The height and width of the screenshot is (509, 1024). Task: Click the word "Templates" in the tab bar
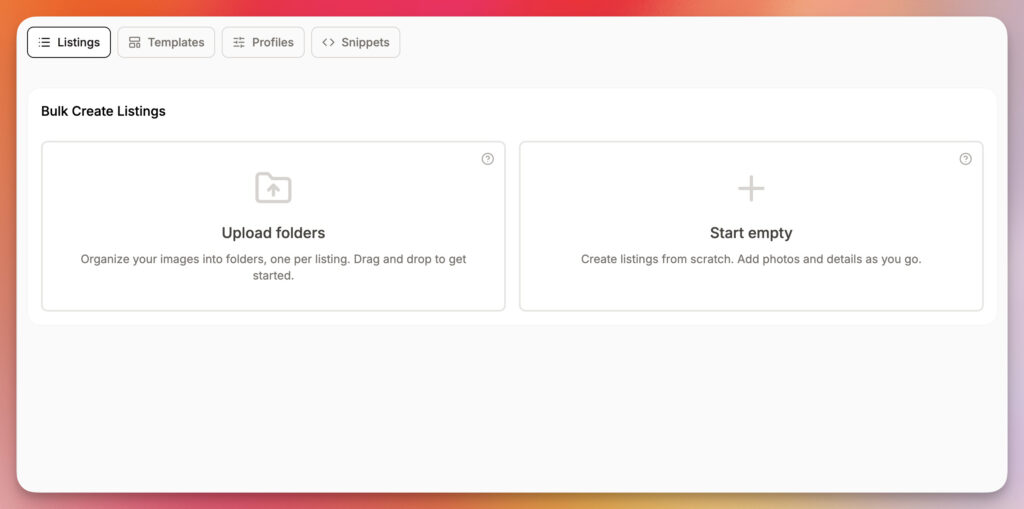point(176,43)
